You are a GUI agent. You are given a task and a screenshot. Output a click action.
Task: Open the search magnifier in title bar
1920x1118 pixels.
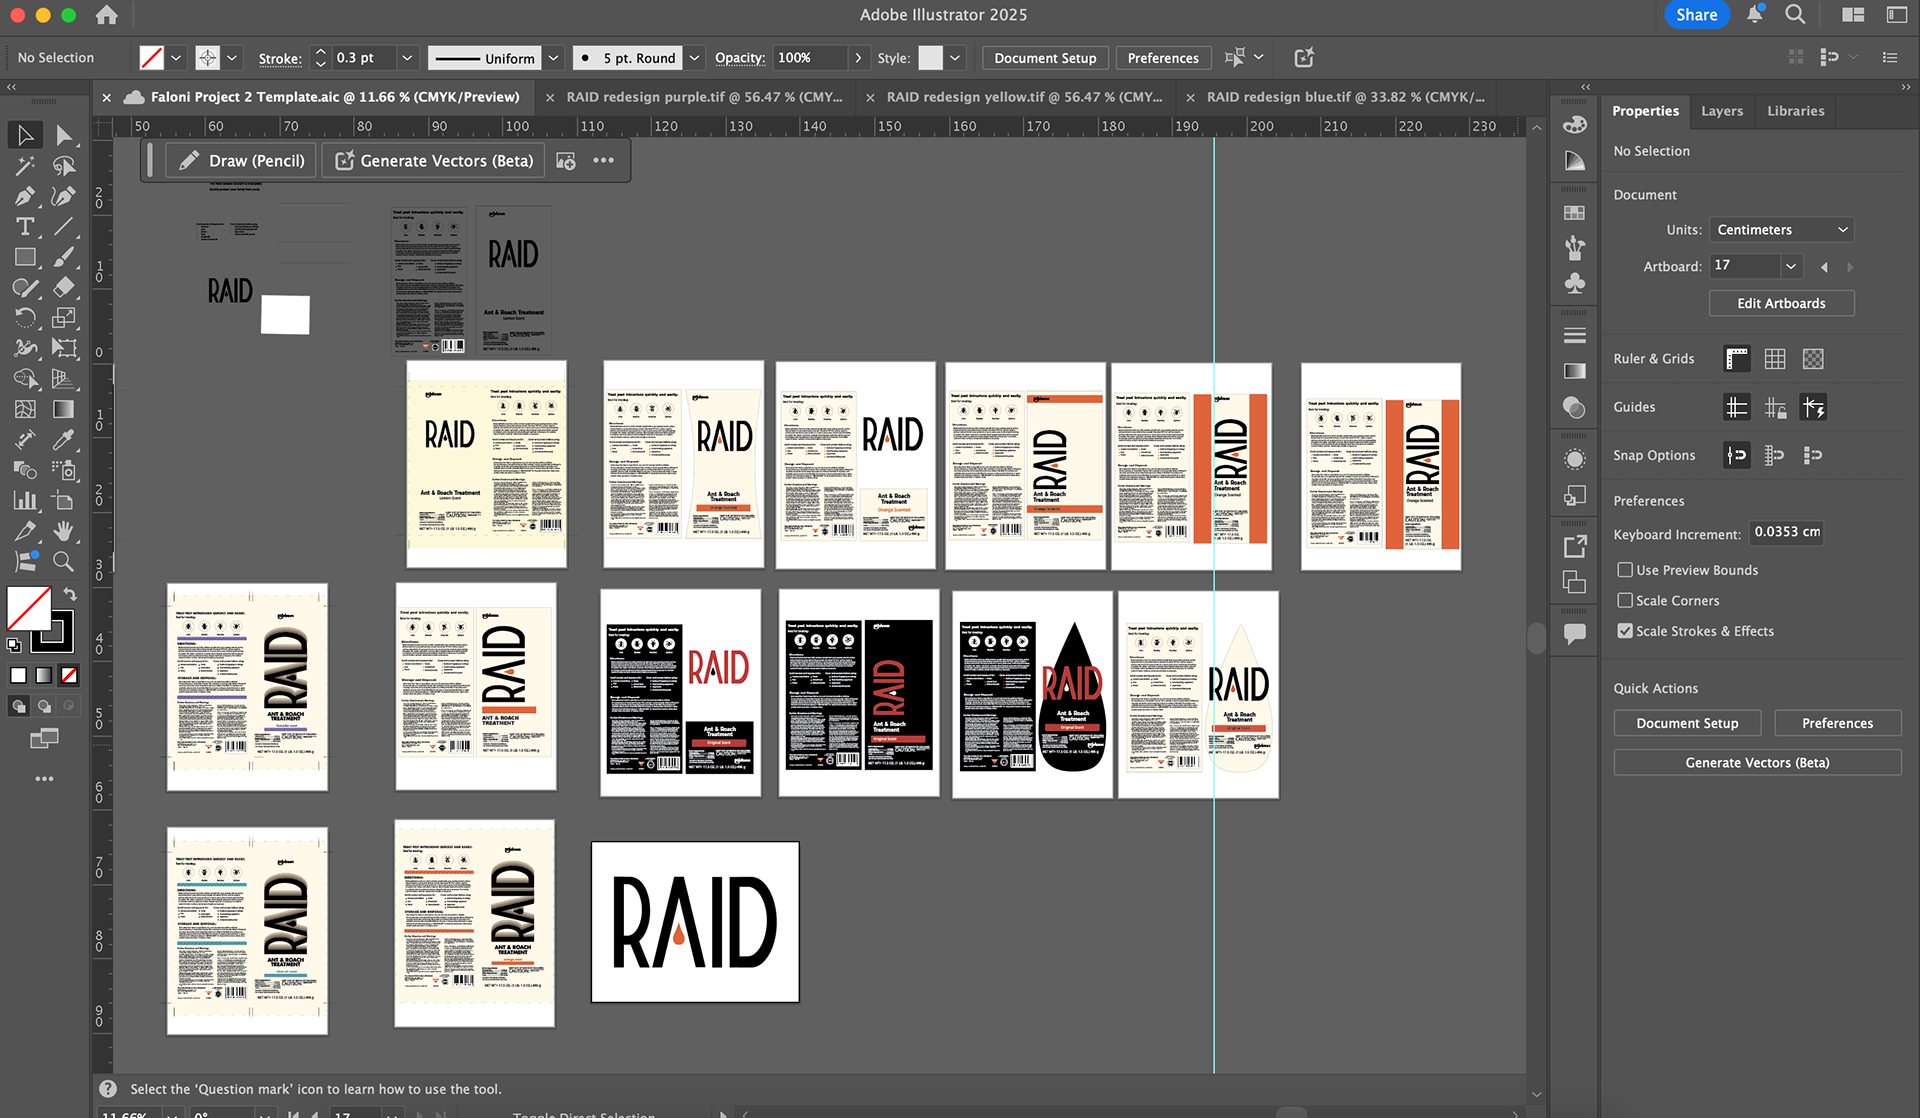(1796, 14)
